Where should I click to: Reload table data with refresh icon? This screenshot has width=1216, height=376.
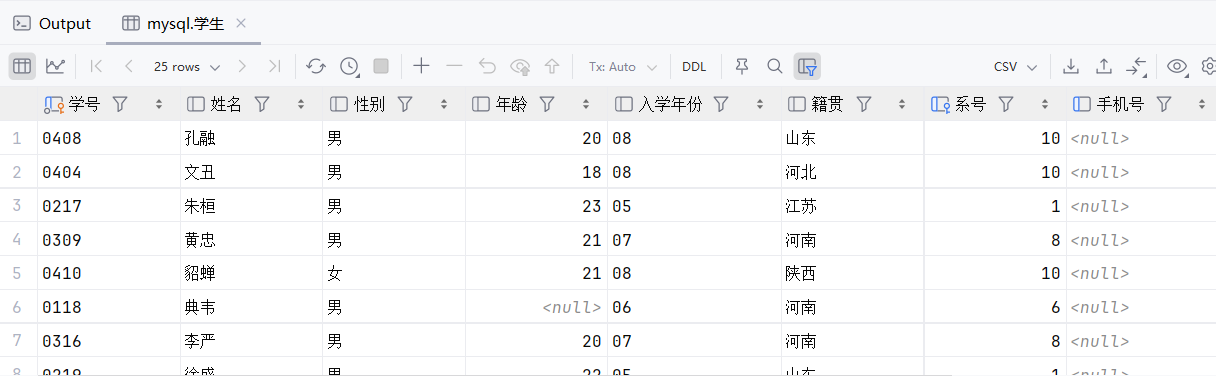[x=316, y=66]
